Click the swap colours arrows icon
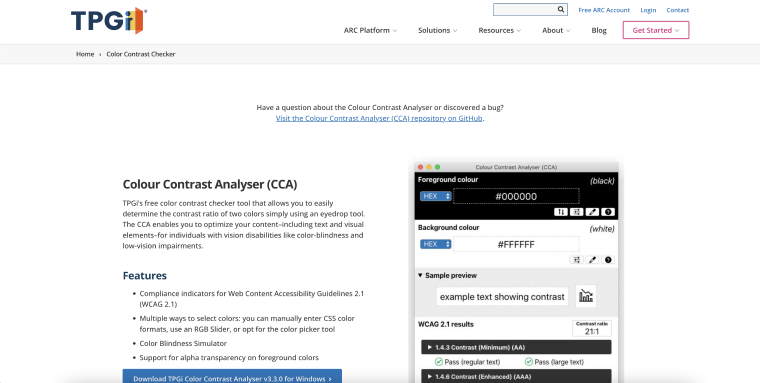The width and height of the screenshot is (760, 383). click(561, 212)
